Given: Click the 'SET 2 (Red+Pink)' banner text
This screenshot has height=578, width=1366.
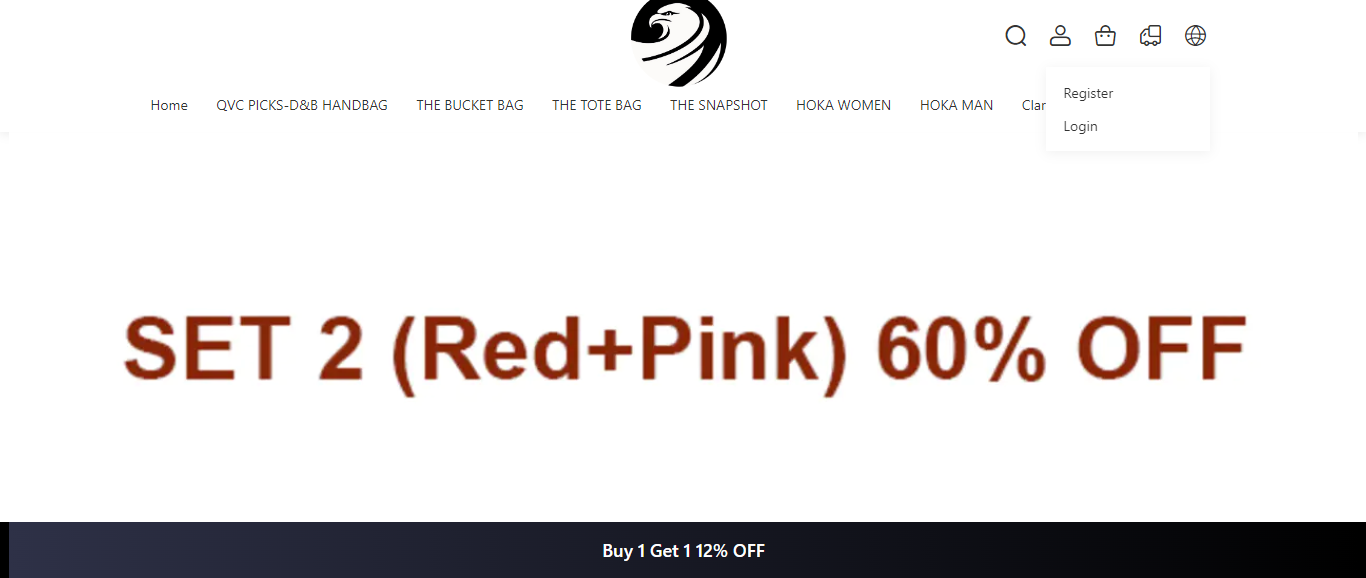Looking at the screenshot, I should 485,351.
